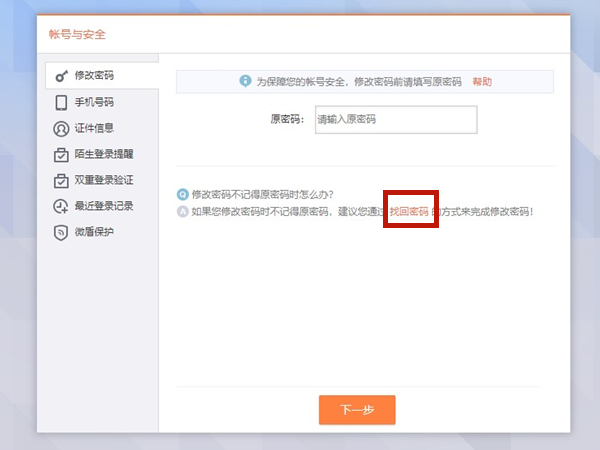Click the calendar-check icon beside 陌生登录提醒
The height and width of the screenshot is (450, 600).
pos(61,154)
